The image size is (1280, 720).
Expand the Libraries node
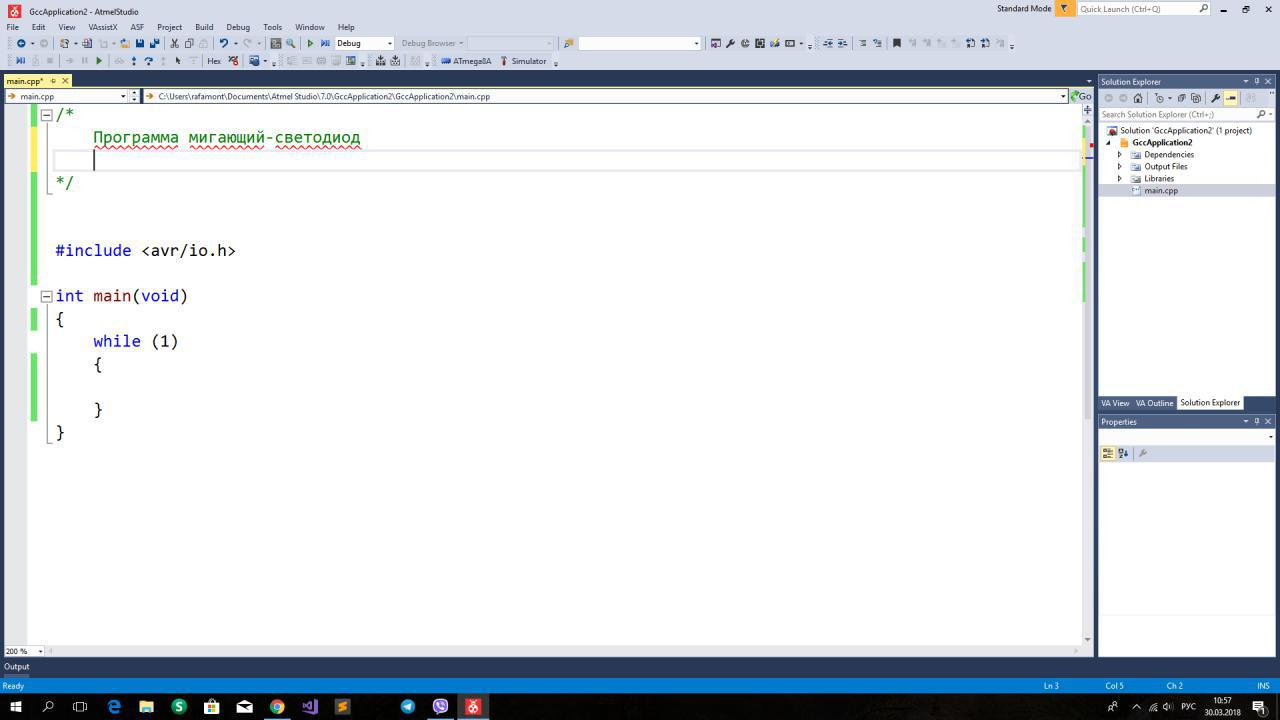click(1120, 179)
